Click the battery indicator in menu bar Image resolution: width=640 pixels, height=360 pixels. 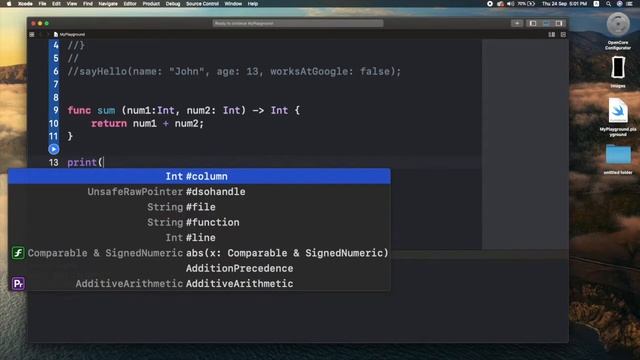pyautogui.click(x=527, y=4)
